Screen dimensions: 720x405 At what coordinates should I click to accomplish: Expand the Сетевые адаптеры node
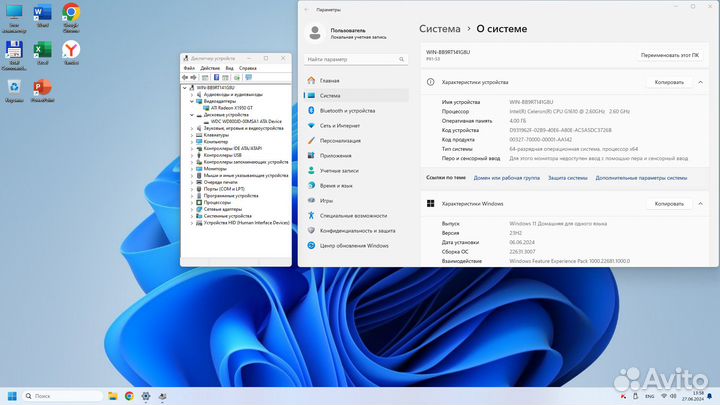click(x=192, y=209)
